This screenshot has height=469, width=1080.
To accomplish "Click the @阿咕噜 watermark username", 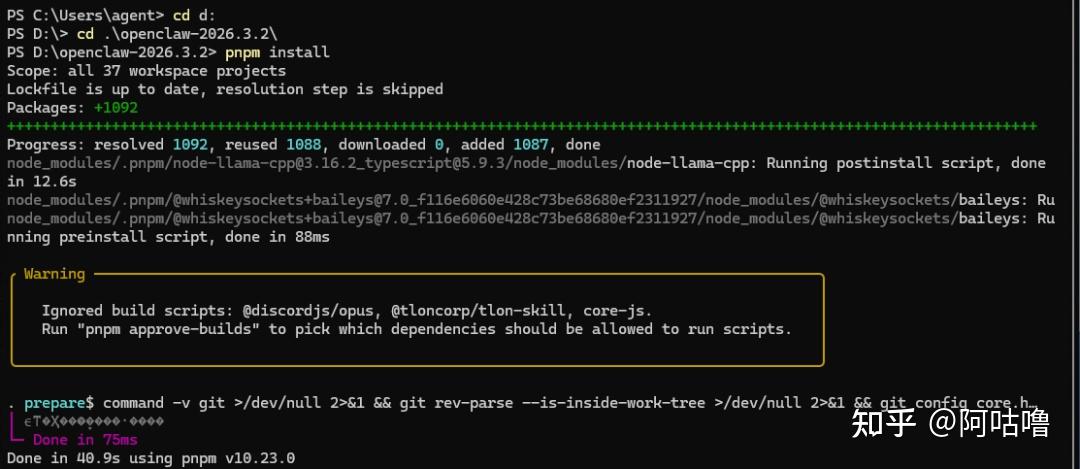I will [x=988, y=423].
